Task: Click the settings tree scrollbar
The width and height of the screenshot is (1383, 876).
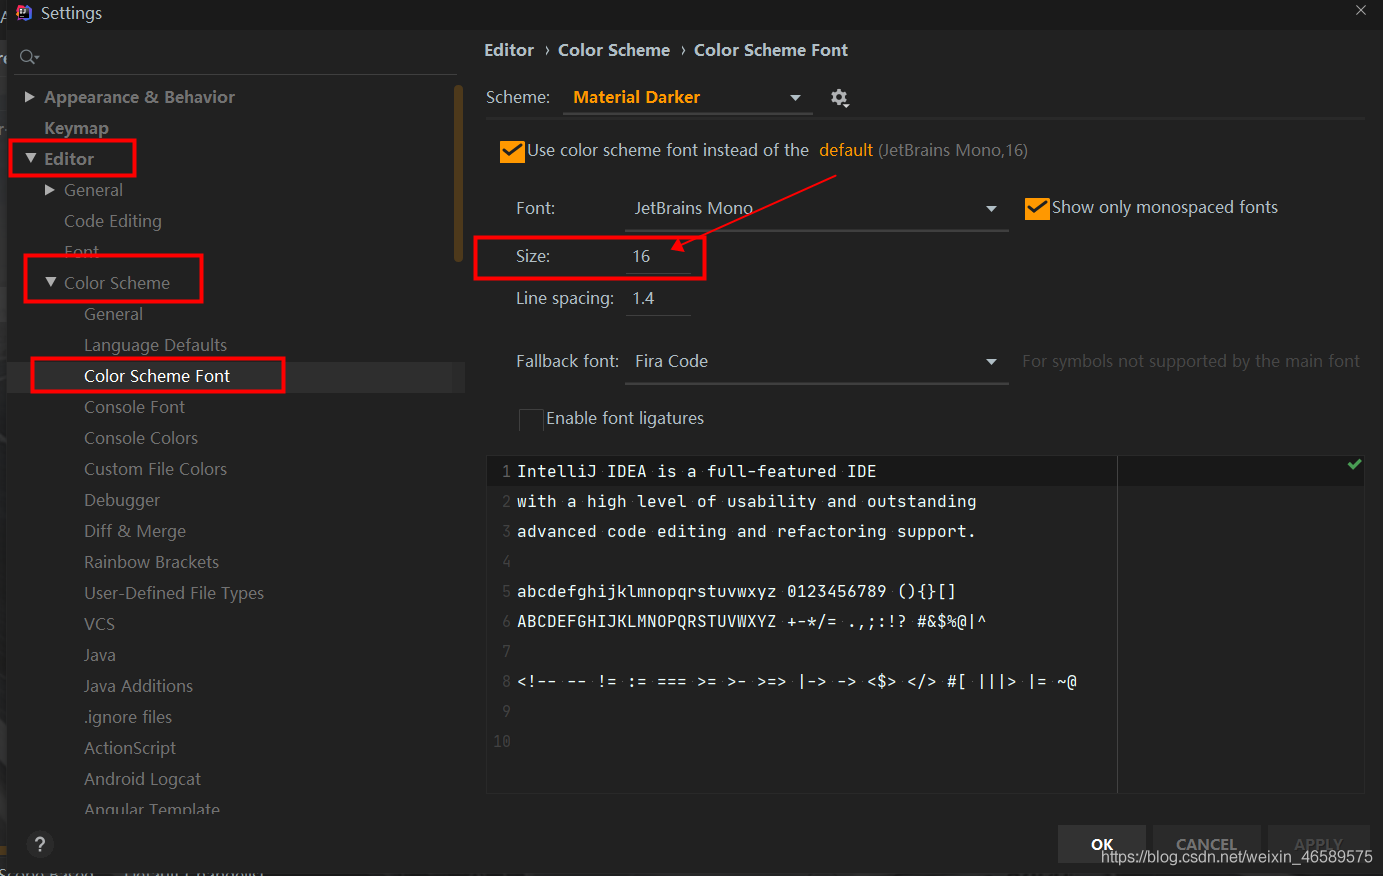Action: coord(459,174)
